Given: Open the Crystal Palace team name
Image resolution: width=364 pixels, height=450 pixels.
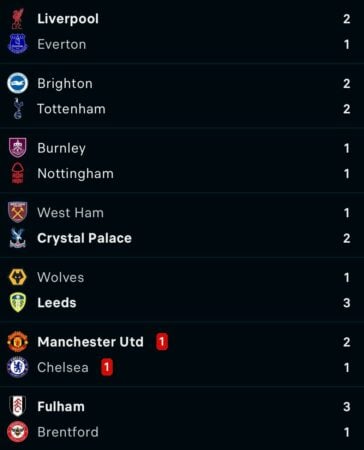Looking at the screenshot, I should coord(85,238).
